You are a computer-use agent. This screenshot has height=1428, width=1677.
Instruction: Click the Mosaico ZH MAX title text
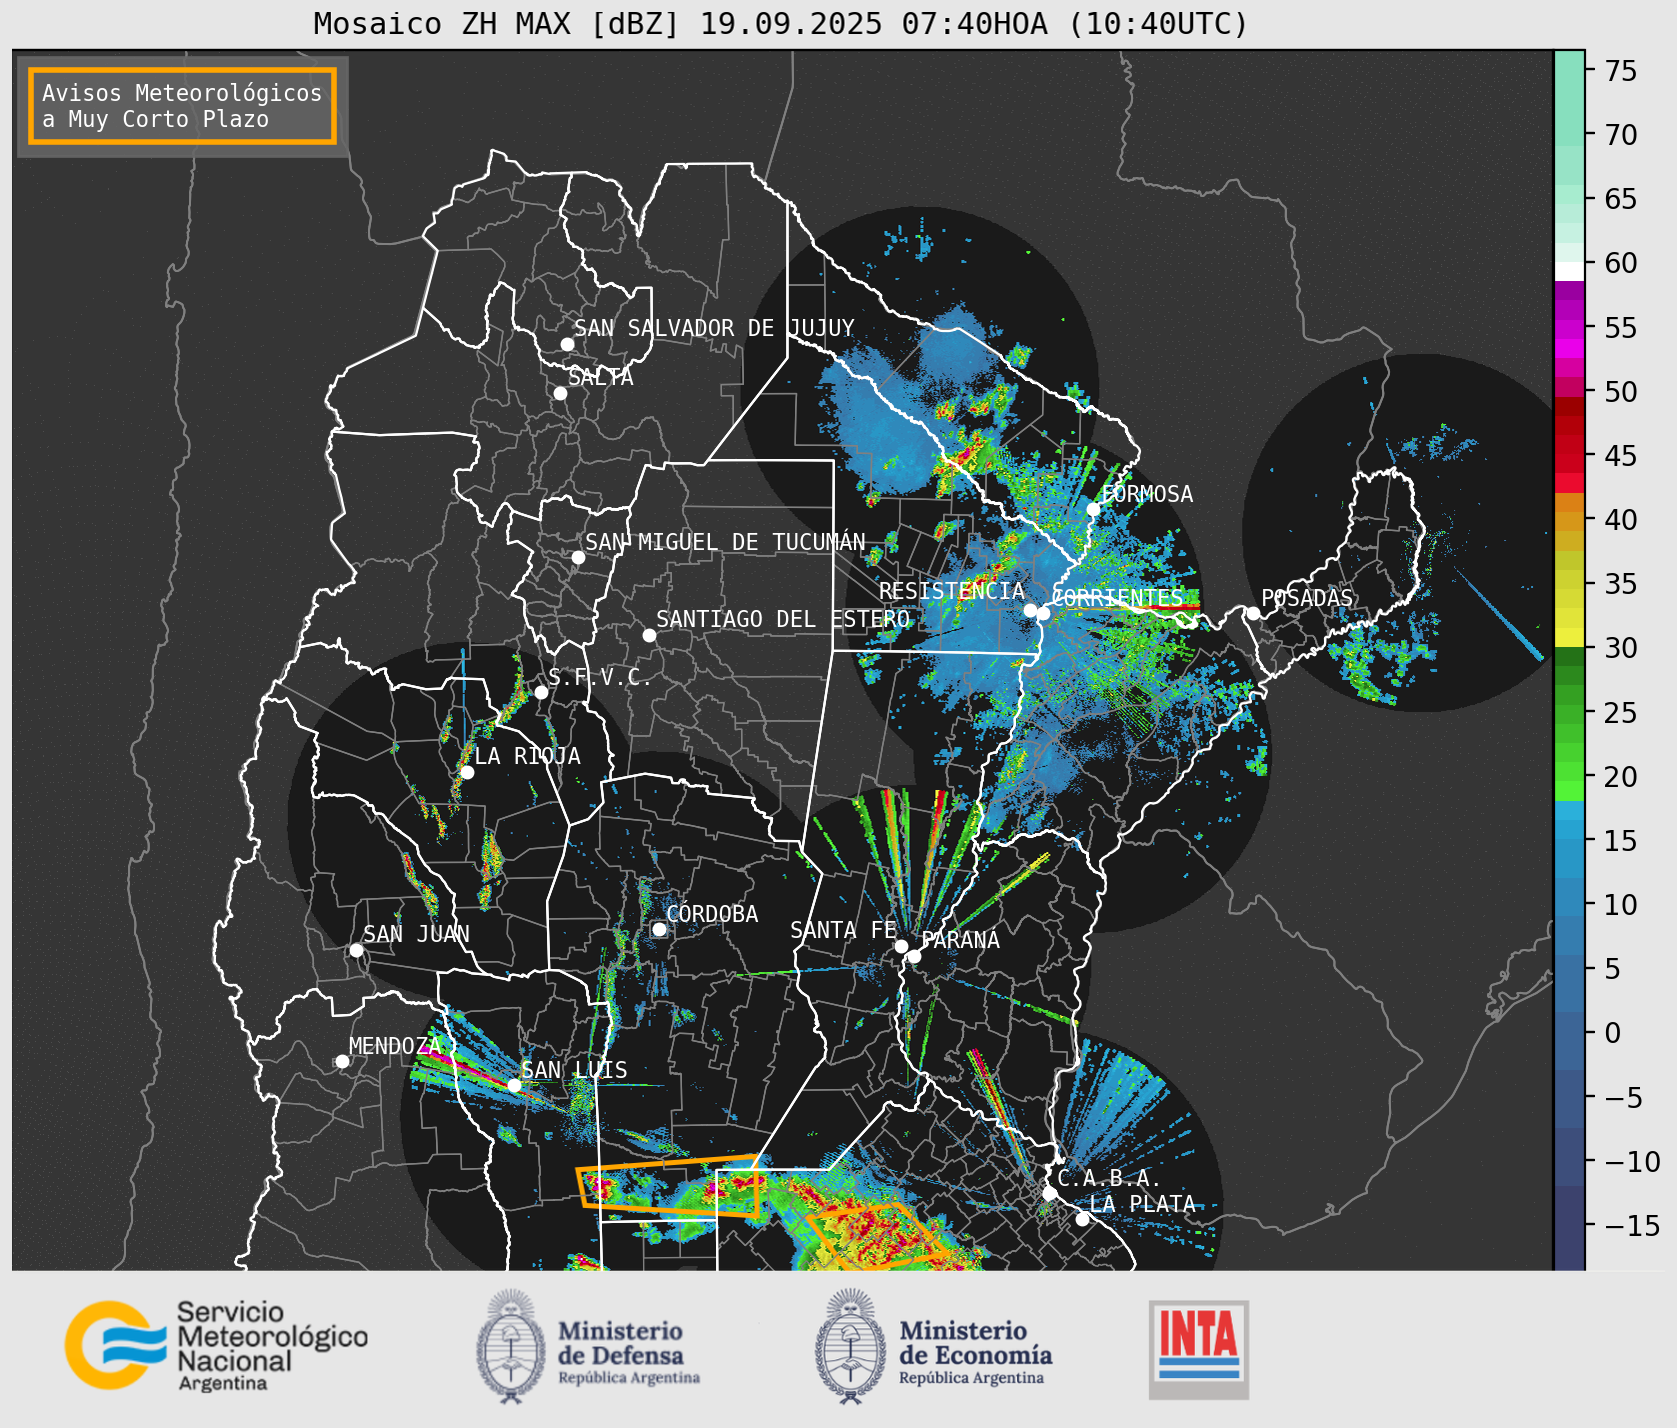[x=781, y=23]
